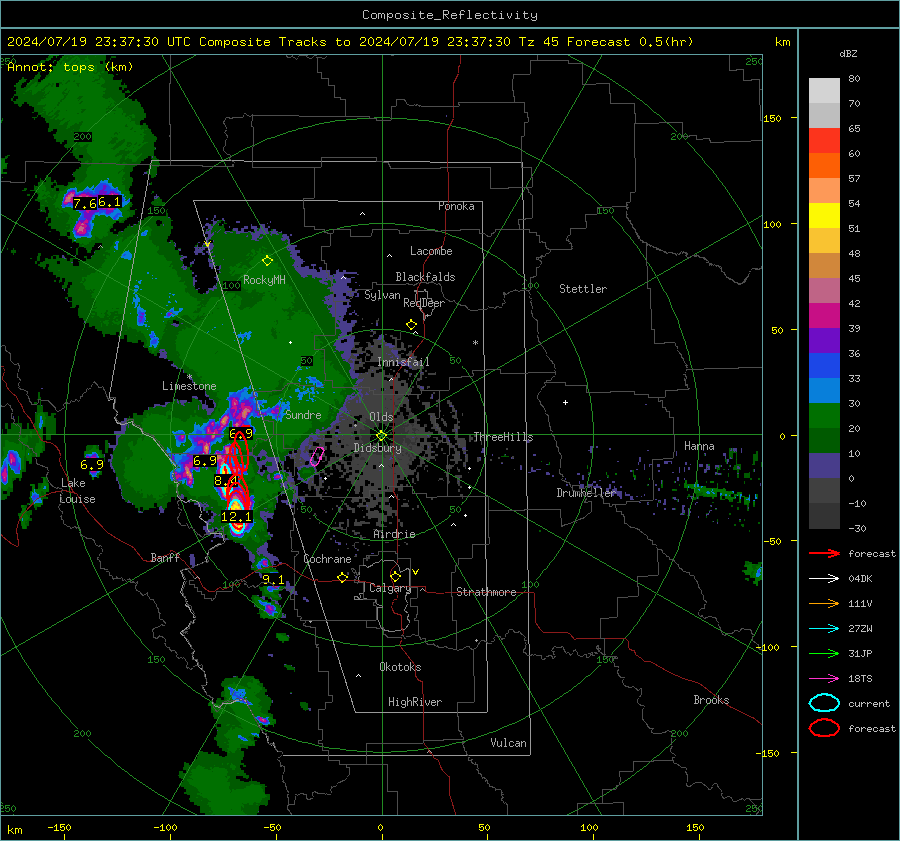The width and height of the screenshot is (900, 841).
Task: Click the Olds town label
Action: (381, 417)
